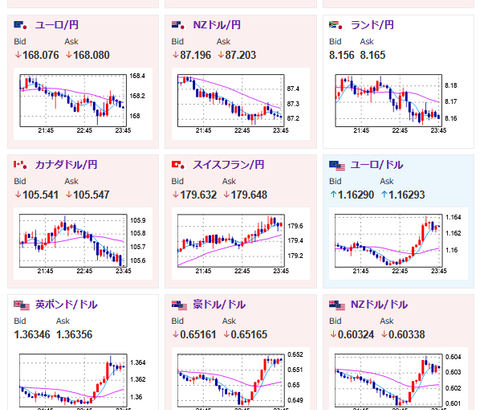Viewport: 480px width, 410px height.
Task: Open the ランド/円 currency pair link
Action: click(x=372, y=25)
